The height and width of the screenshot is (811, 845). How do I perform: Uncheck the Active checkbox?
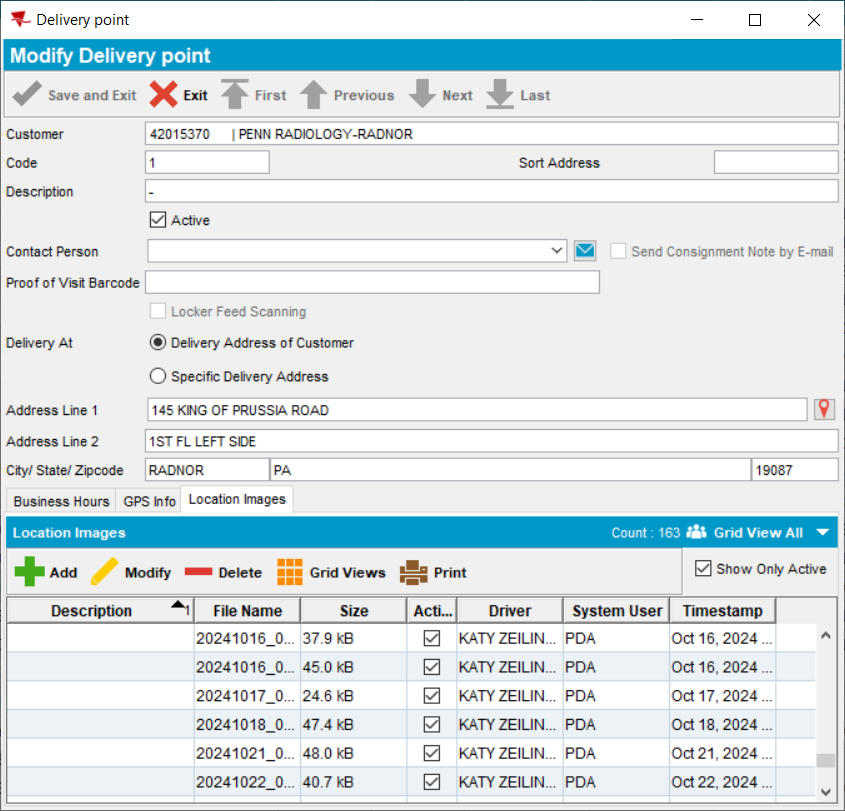point(157,220)
